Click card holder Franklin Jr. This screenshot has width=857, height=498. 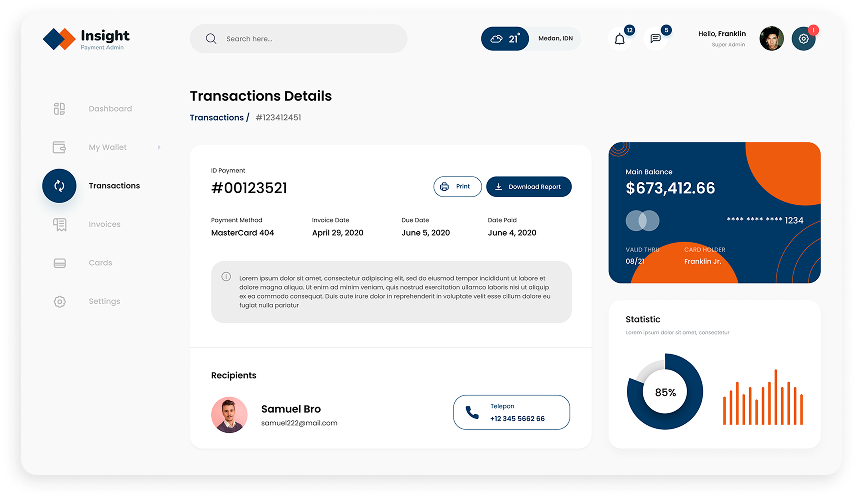click(x=703, y=262)
